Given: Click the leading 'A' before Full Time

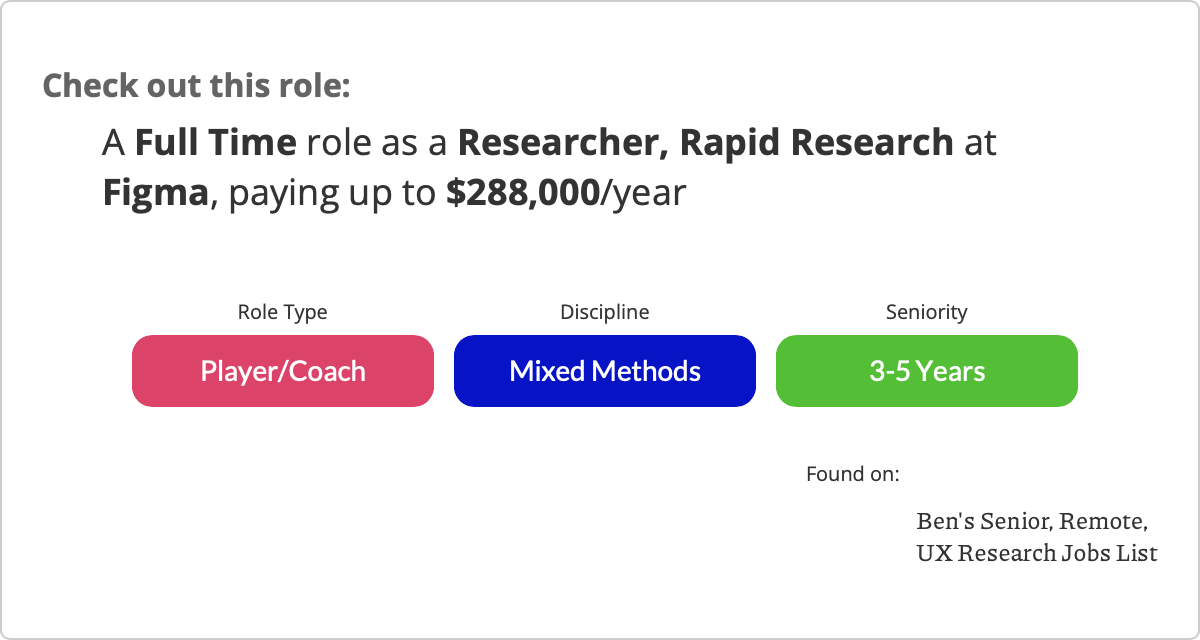Looking at the screenshot, I should click(114, 143).
